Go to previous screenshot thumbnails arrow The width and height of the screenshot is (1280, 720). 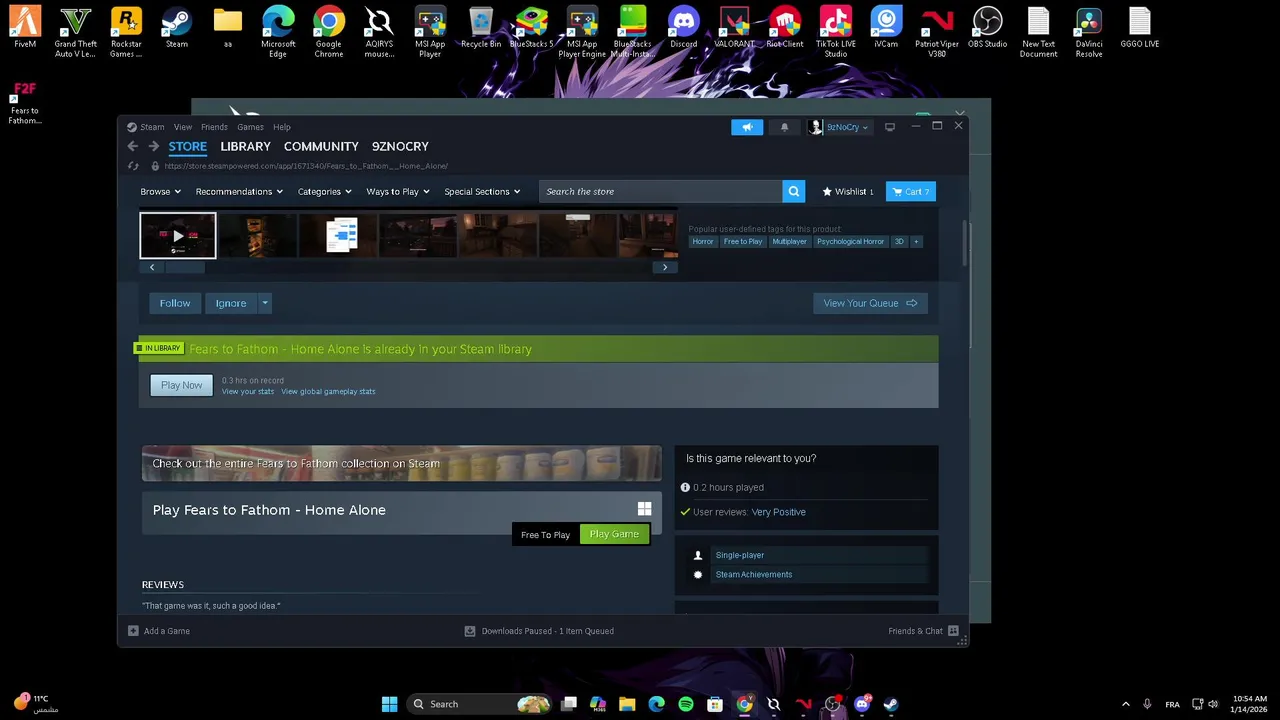[x=152, y=267]
